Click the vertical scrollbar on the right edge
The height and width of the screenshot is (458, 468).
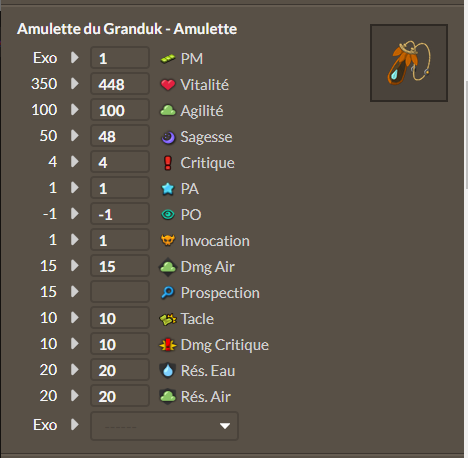point(466,134)
